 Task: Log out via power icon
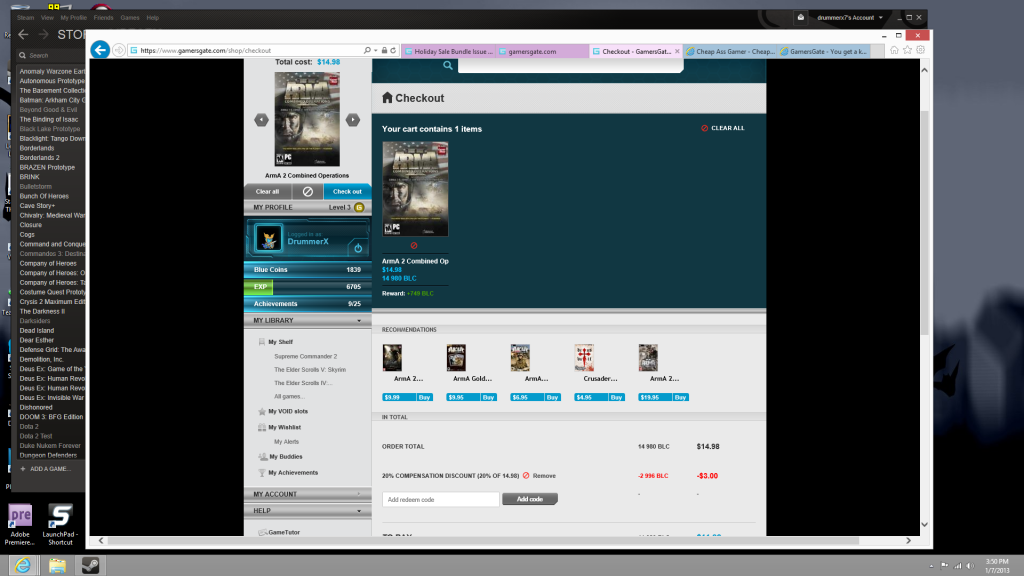(x=358, y=248)
